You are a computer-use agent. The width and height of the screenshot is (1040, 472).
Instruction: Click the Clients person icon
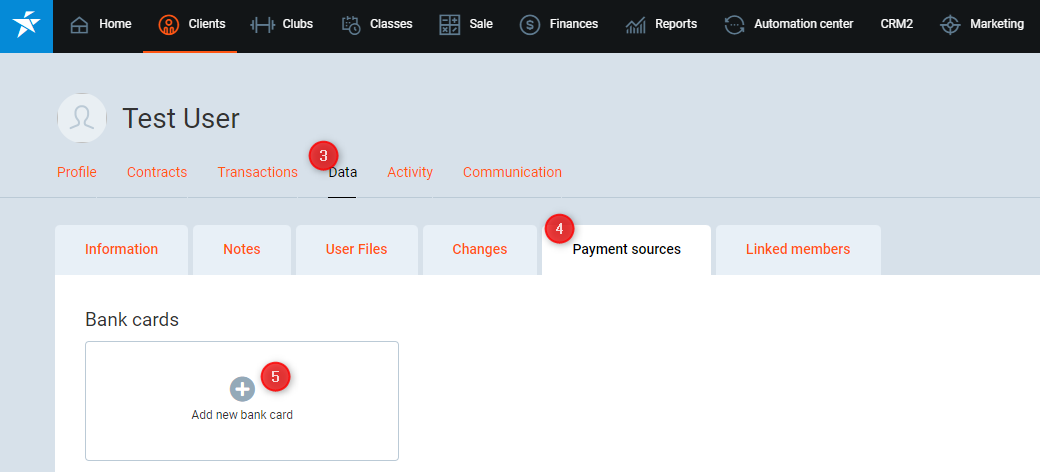pos(169,25)
